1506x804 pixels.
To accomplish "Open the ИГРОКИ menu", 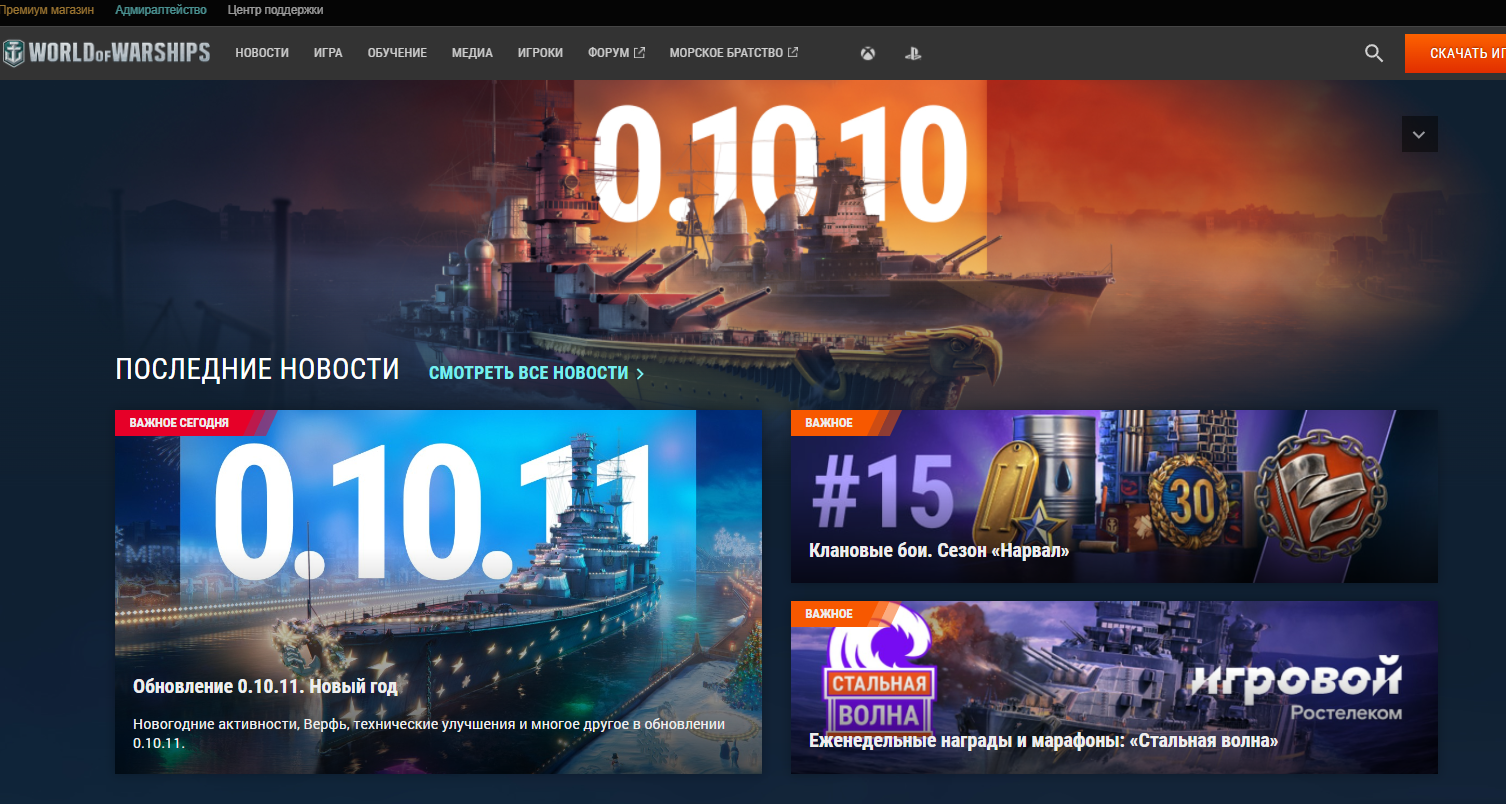I will [x=540, y=53].
